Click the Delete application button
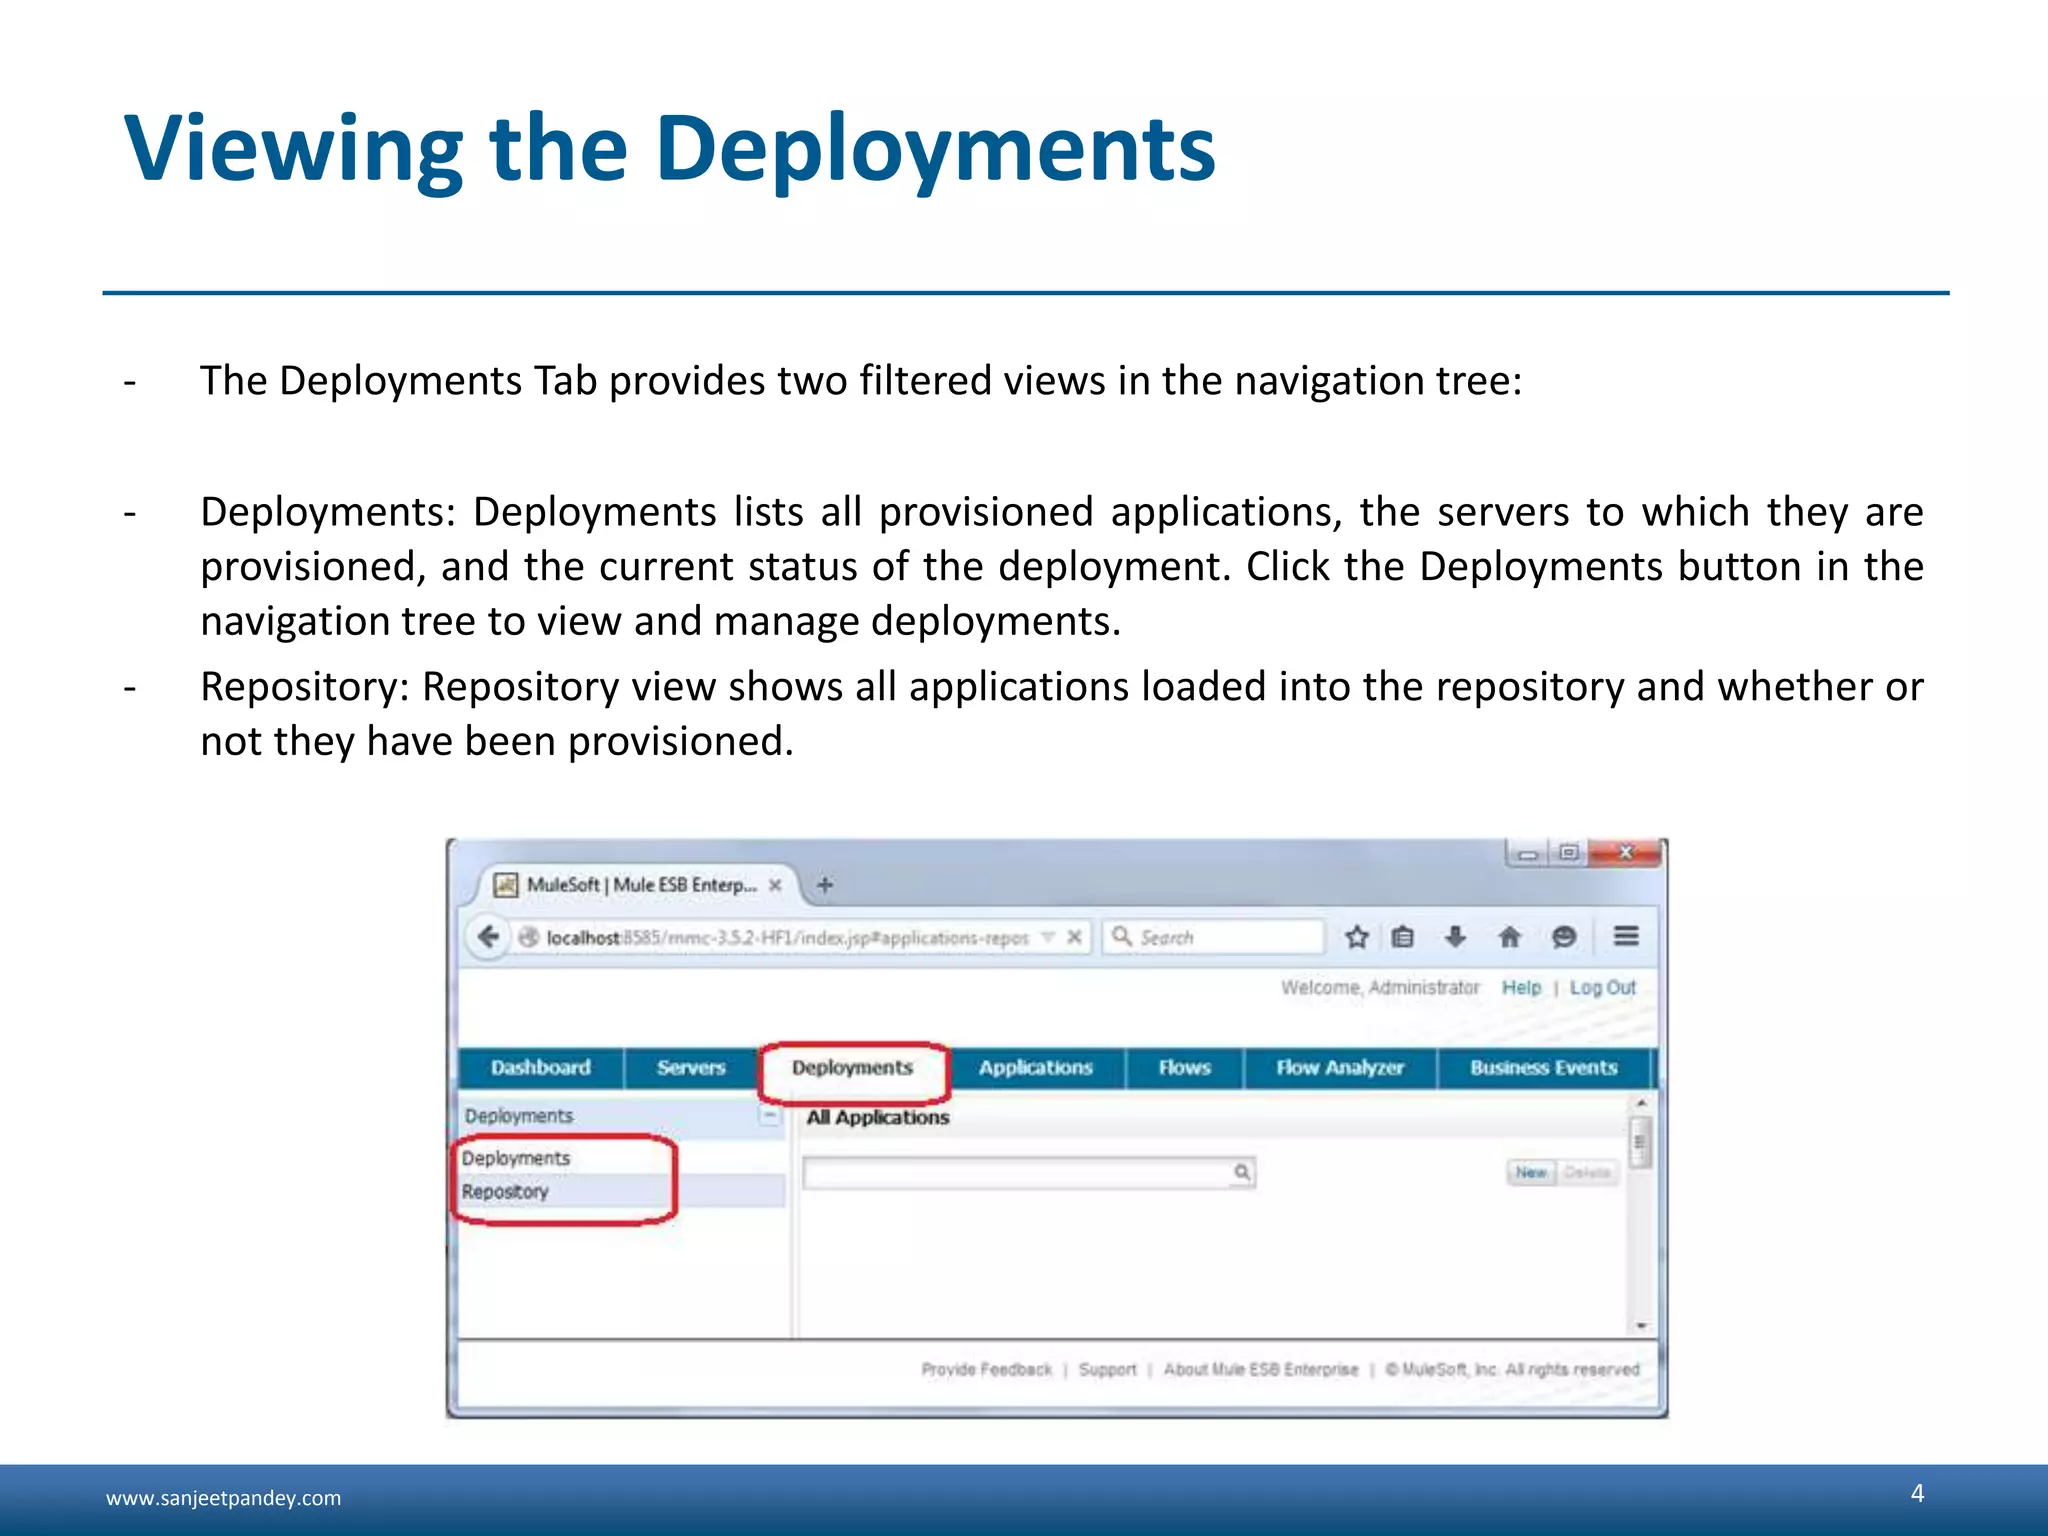The image size is (2048, 1536). tap(1587, 1172)
